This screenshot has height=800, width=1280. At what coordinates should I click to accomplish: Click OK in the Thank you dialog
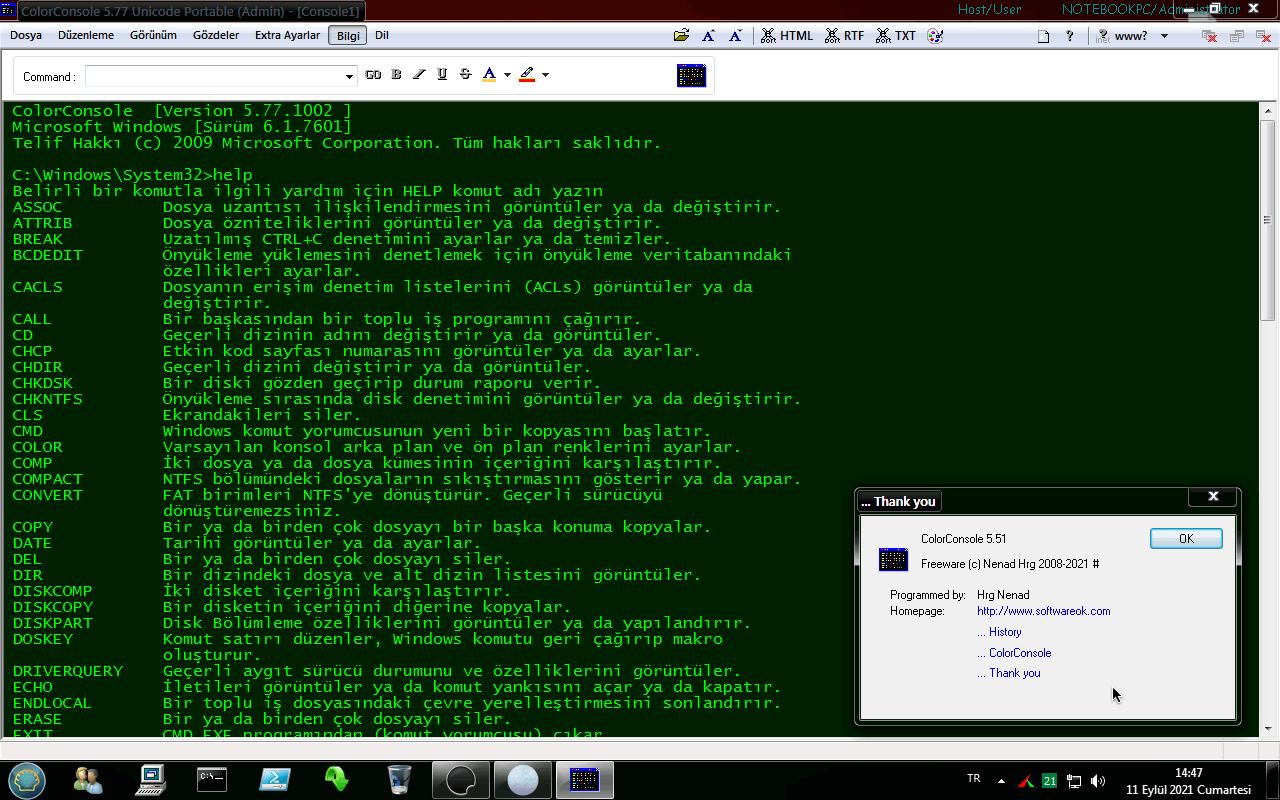pos(1186,538)
